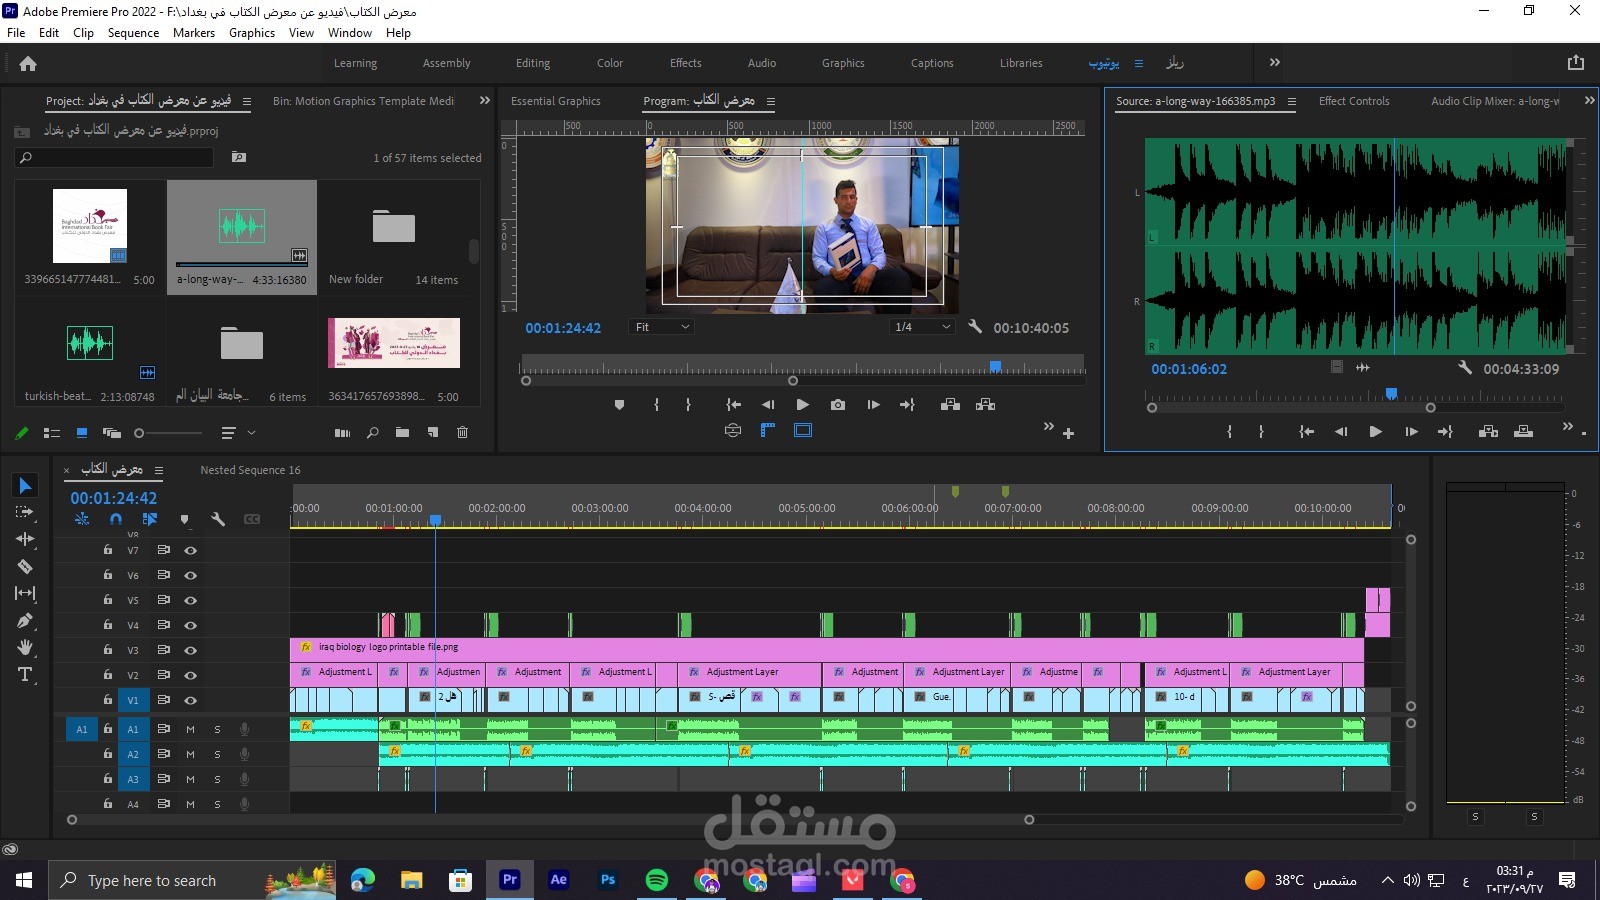Image resolution: width=1600 pixels, height=900 pixels.
Task: Toggle Icon View in Project panel
Action: click(x=82, y=433)
